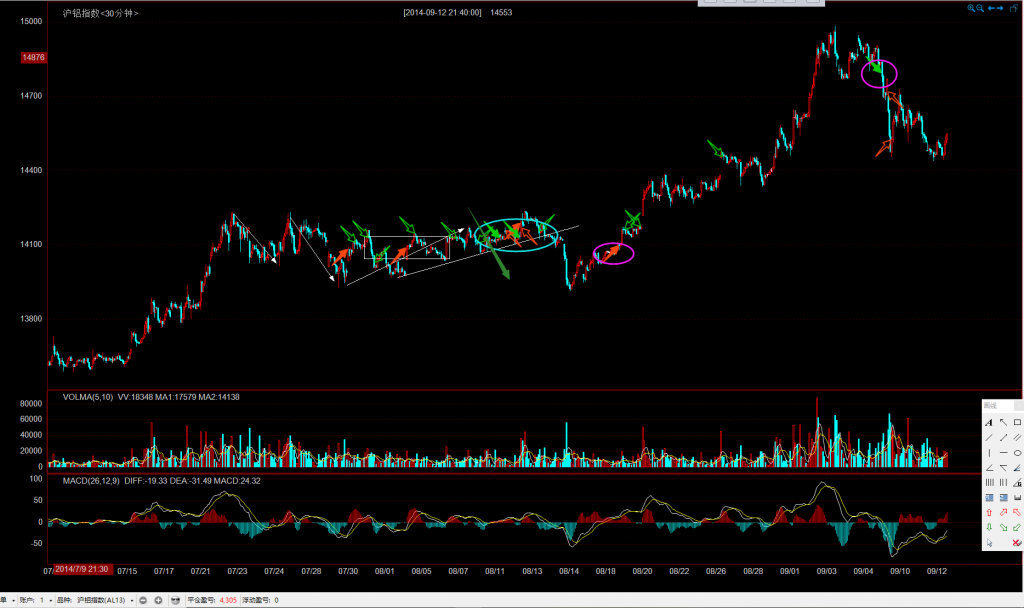This screenshot has width=1024, height=608.
Task: Open the 品种 沪铝指数(AL13) instrument dropdown
Action: point(132,600)
